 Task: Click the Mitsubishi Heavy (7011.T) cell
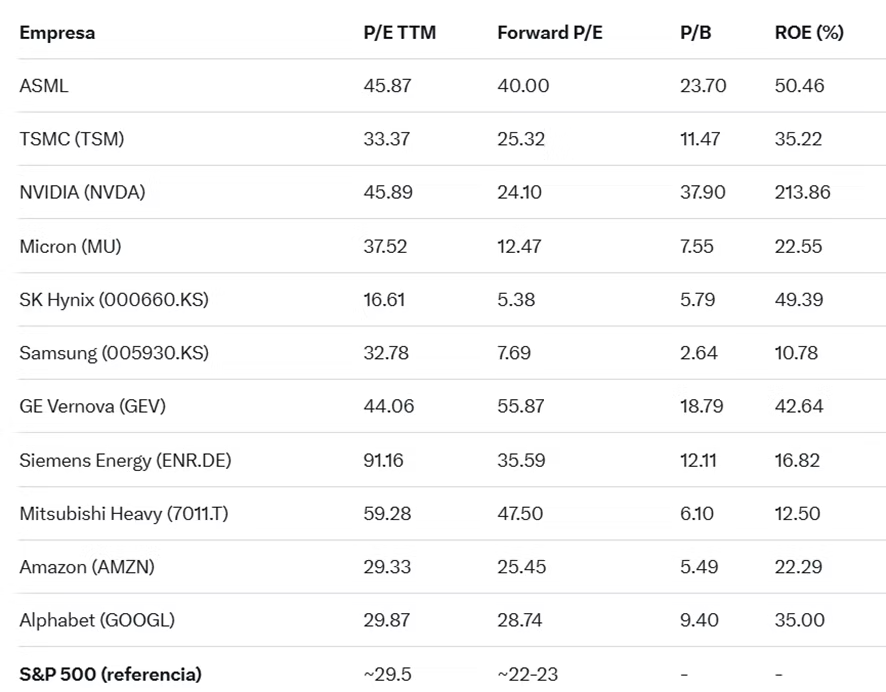(123, 514)
